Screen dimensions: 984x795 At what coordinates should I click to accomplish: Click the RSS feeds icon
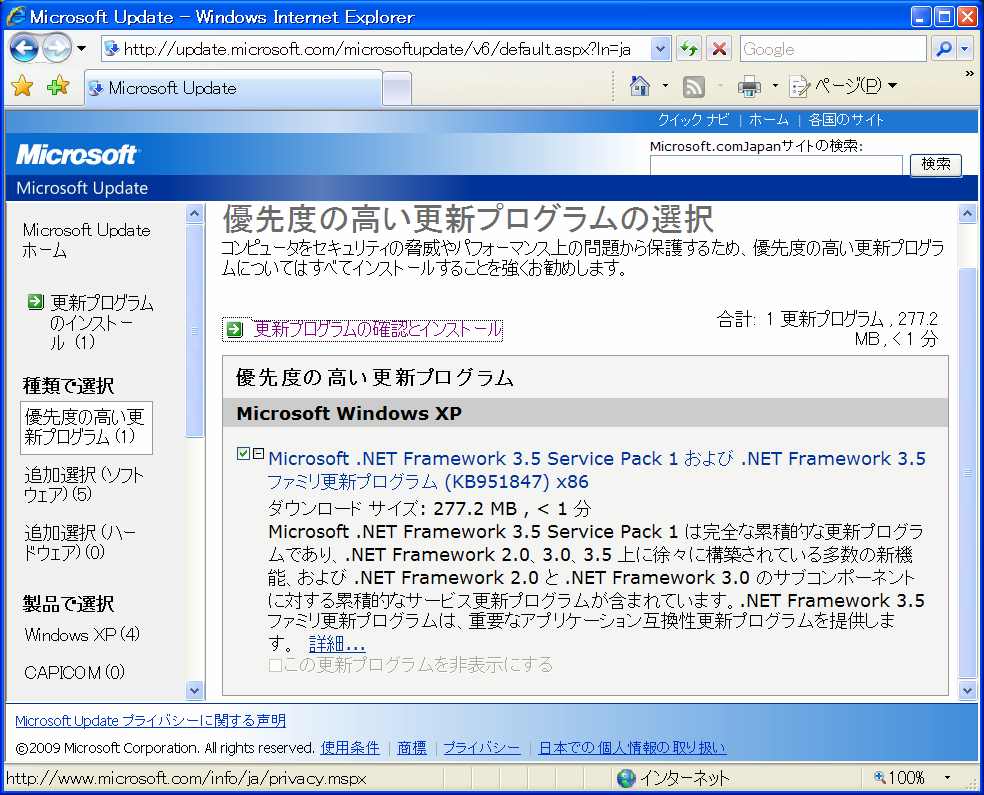(x=693, y=87)
